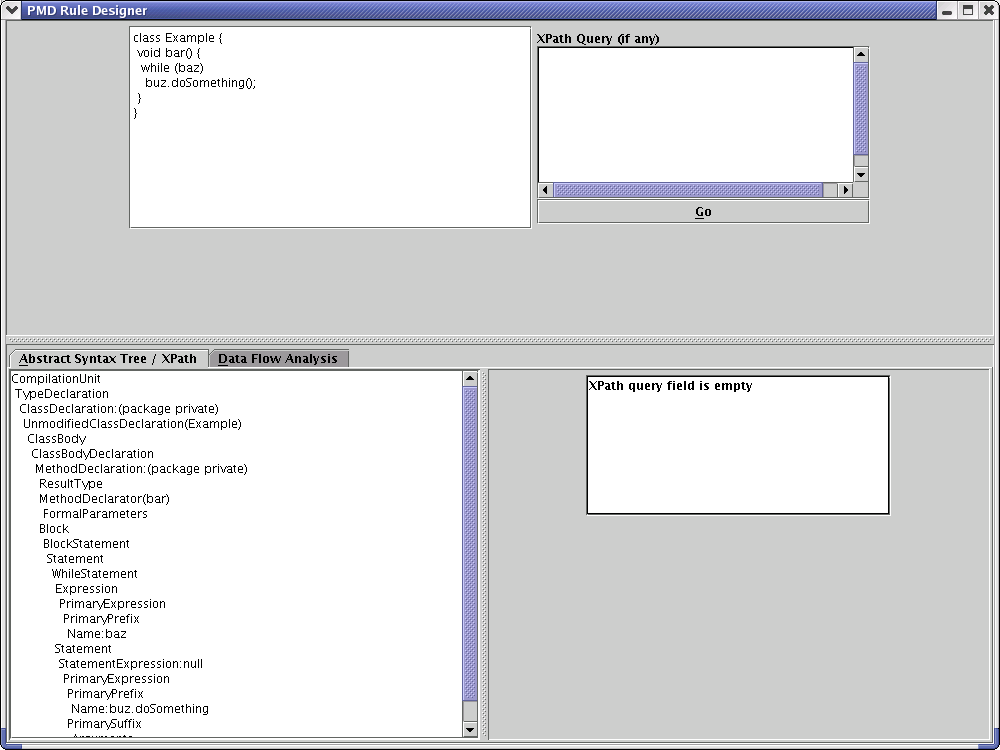Click the XPath query scroll-right arrow
The image size is (1000, 750).
coord(846,189)
